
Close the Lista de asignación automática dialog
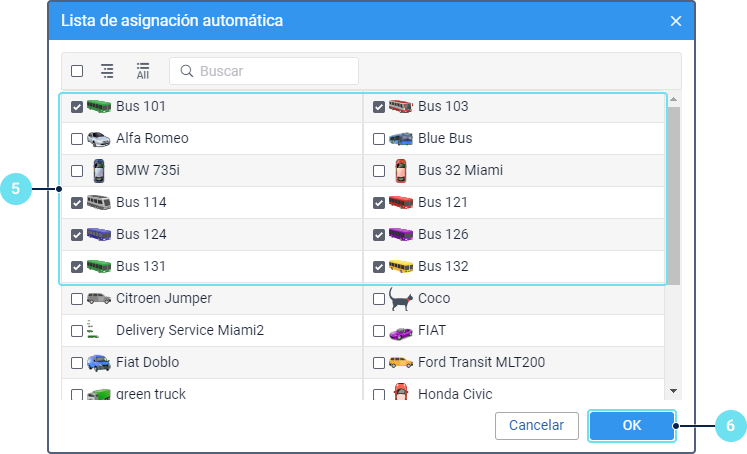pyautogui.click(x=676, y=20)
